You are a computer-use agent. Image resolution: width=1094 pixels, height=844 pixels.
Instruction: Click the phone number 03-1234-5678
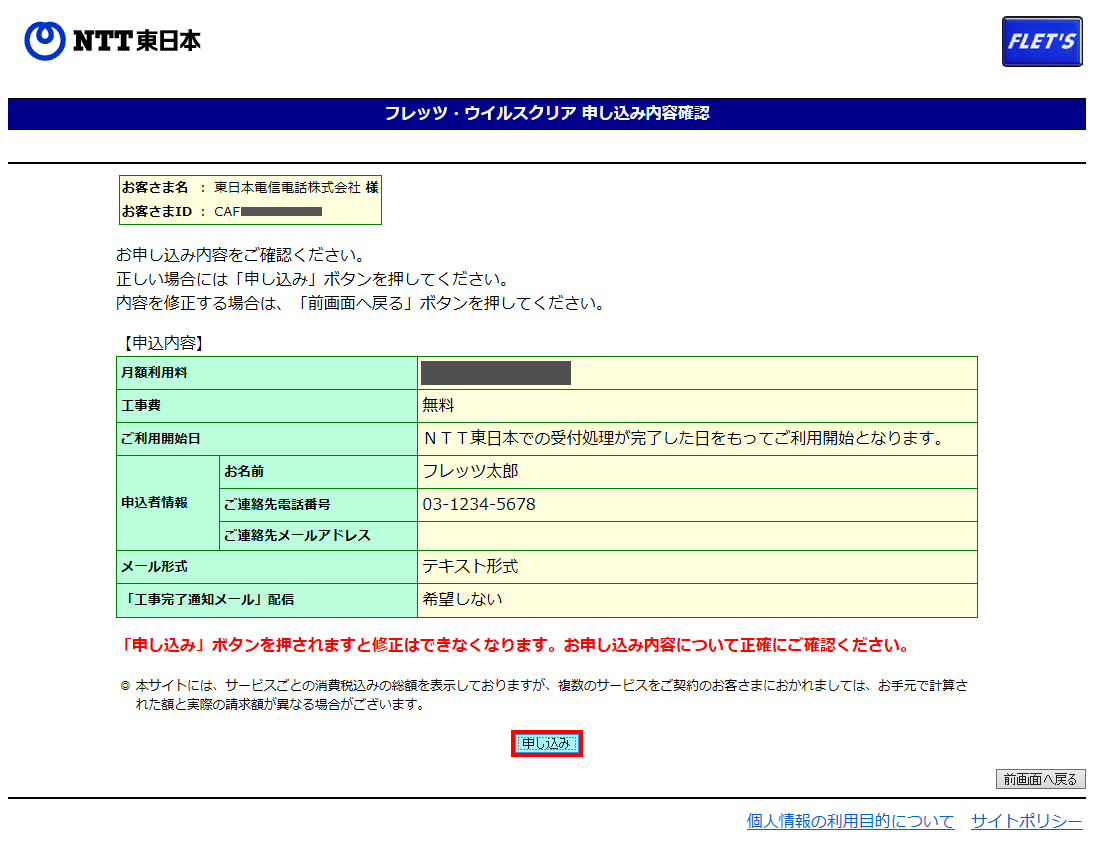[479, 505]
